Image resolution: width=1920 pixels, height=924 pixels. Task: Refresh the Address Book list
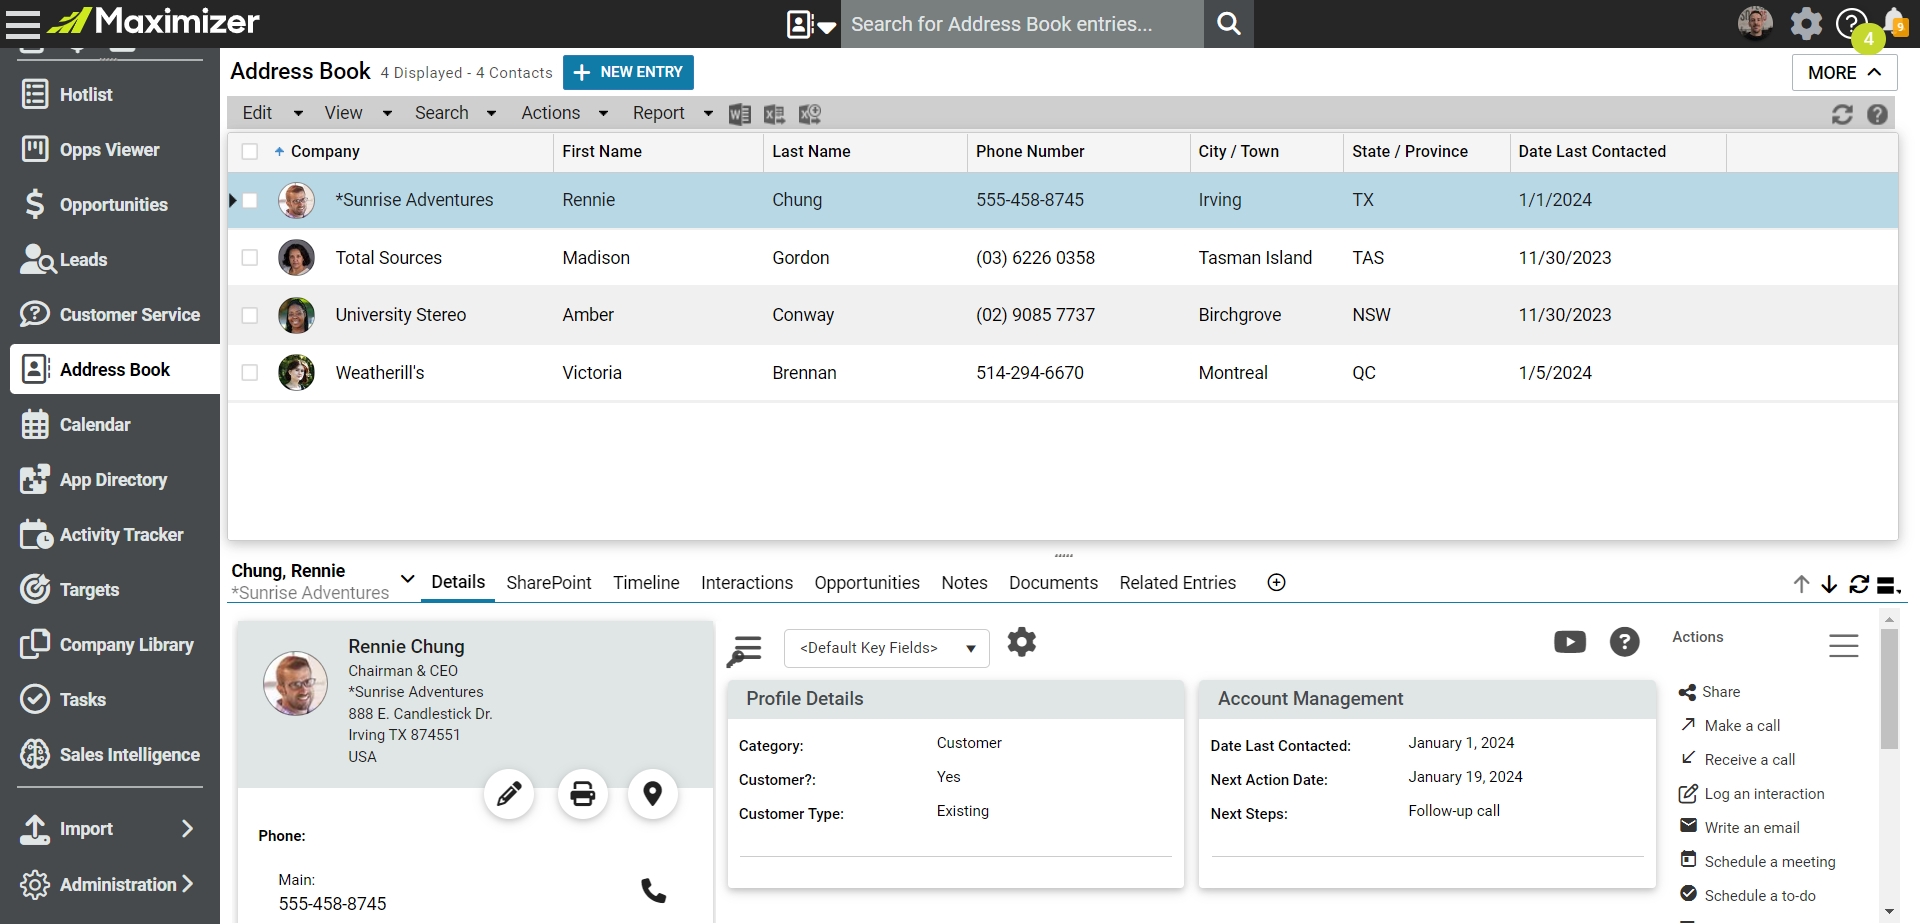click(x=1842, y=114)
